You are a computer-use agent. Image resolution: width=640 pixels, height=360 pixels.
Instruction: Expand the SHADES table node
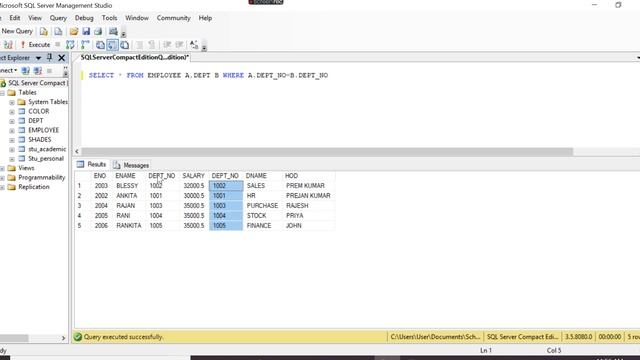click(12, 140)
